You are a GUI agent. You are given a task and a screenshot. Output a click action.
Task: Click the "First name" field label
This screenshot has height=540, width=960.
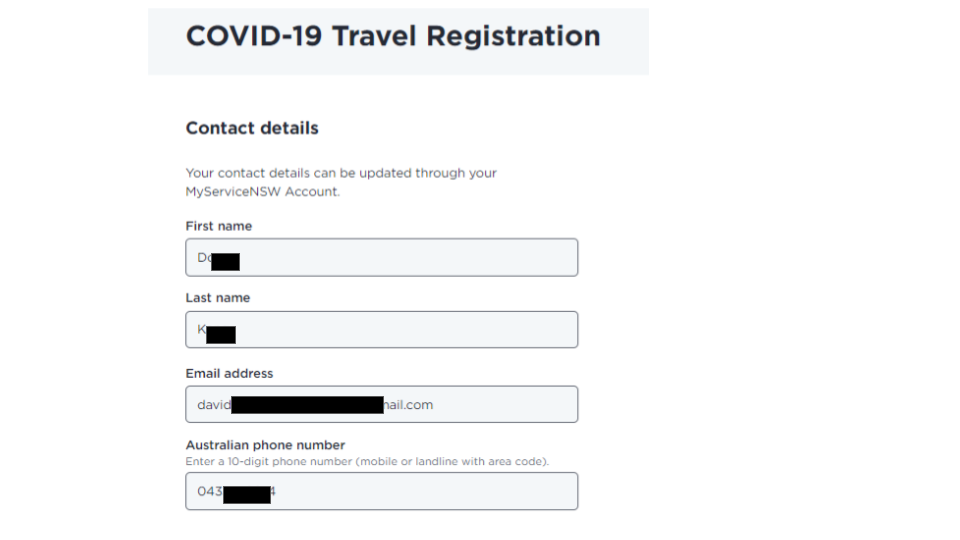pos(218,226)
